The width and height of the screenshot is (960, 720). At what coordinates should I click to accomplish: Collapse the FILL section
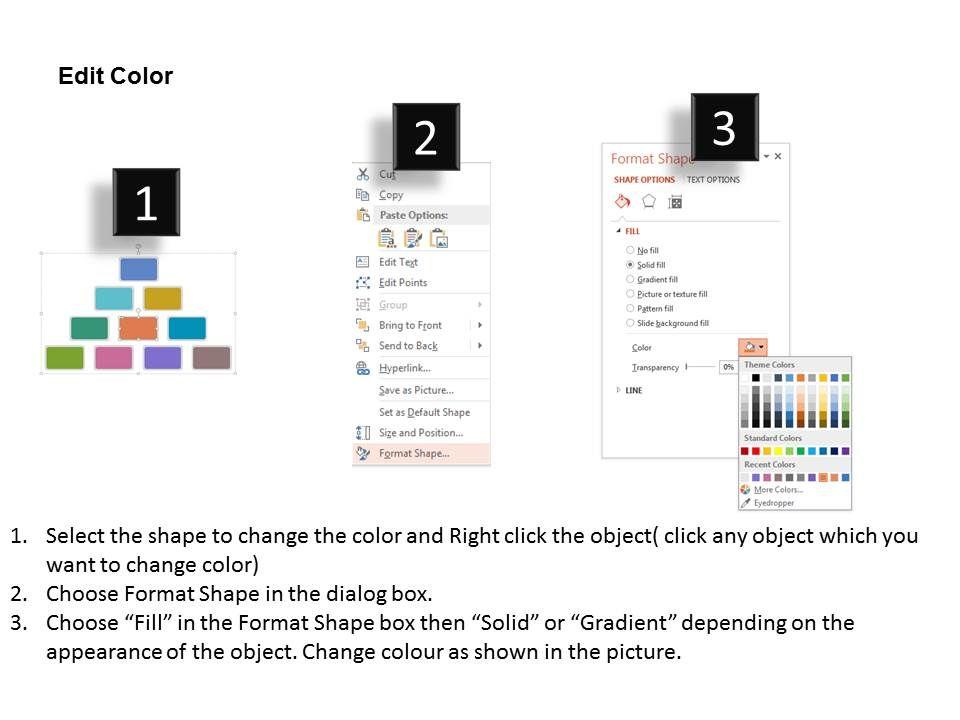coord(618,231)
